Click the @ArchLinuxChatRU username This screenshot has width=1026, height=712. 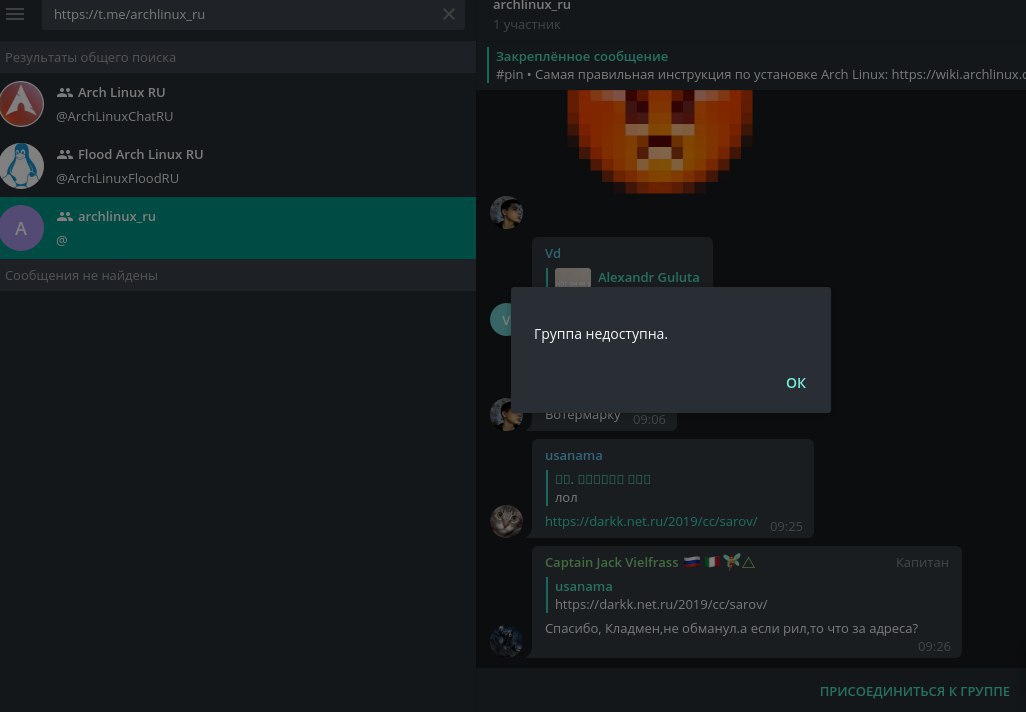coord(115,116)
